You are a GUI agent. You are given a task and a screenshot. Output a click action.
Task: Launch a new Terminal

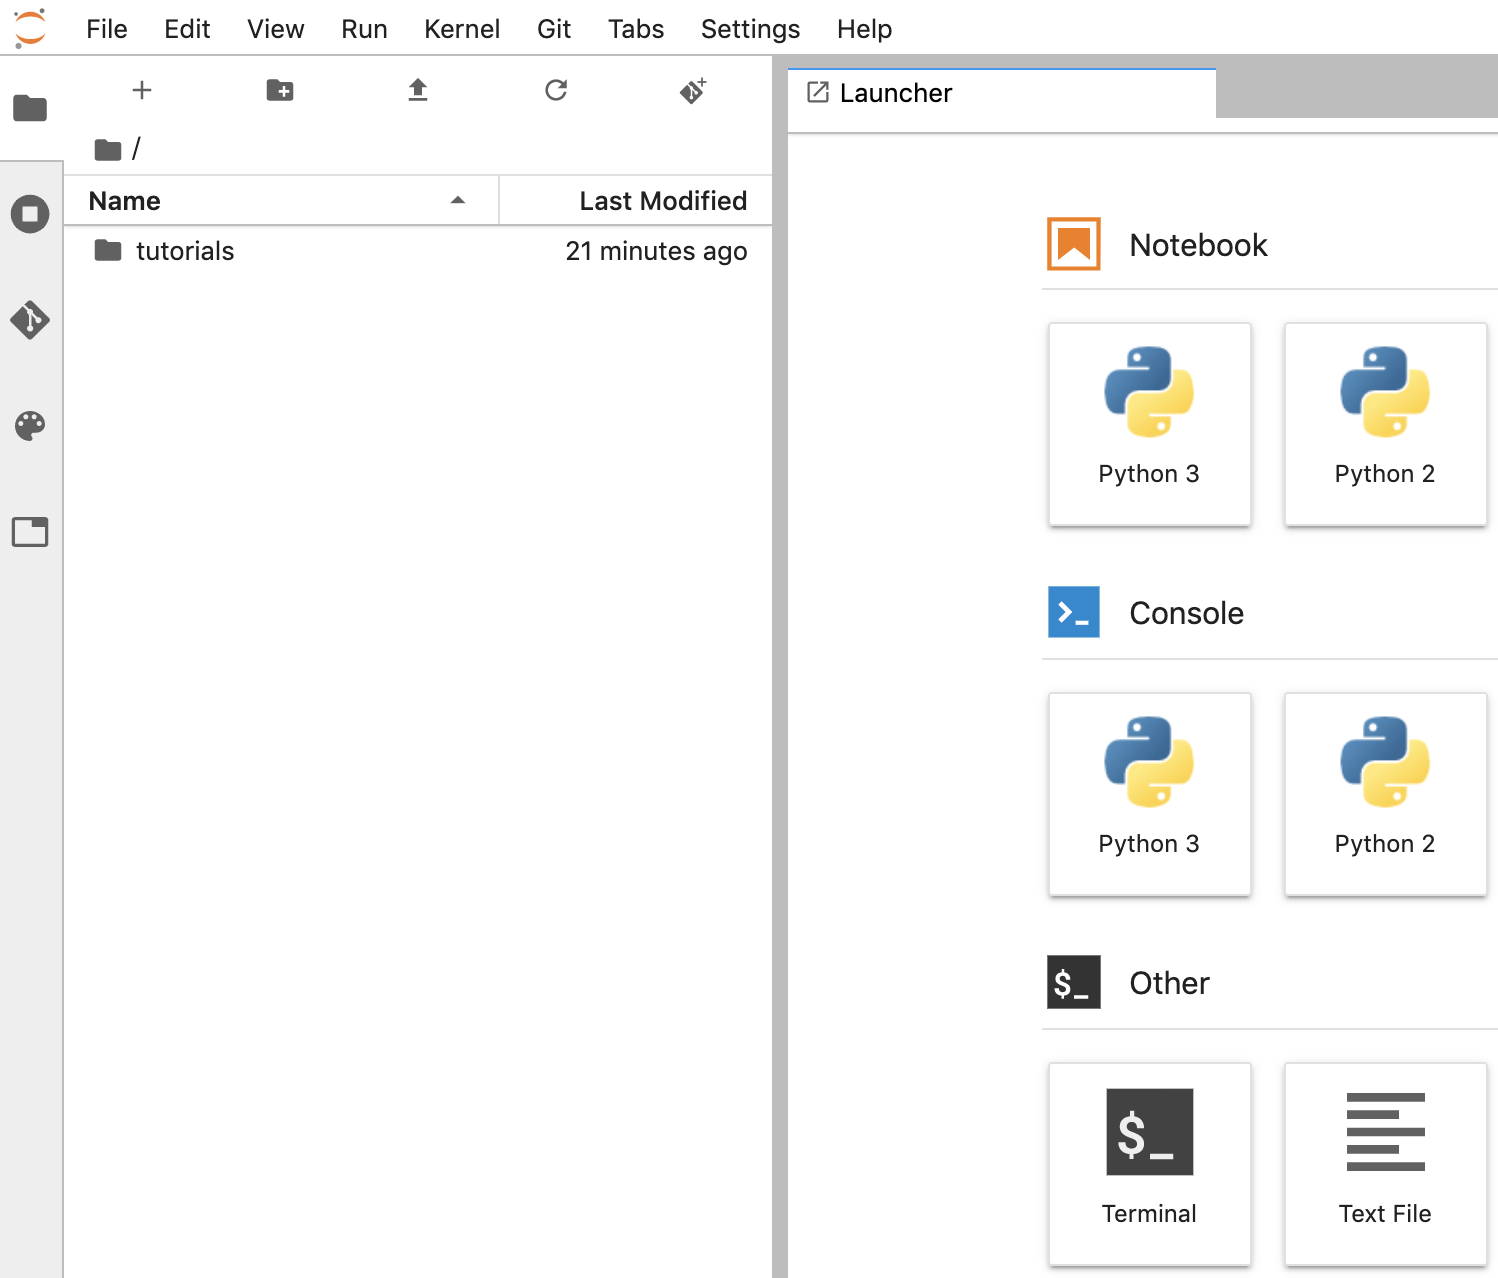click(x=1149, y=1163)
